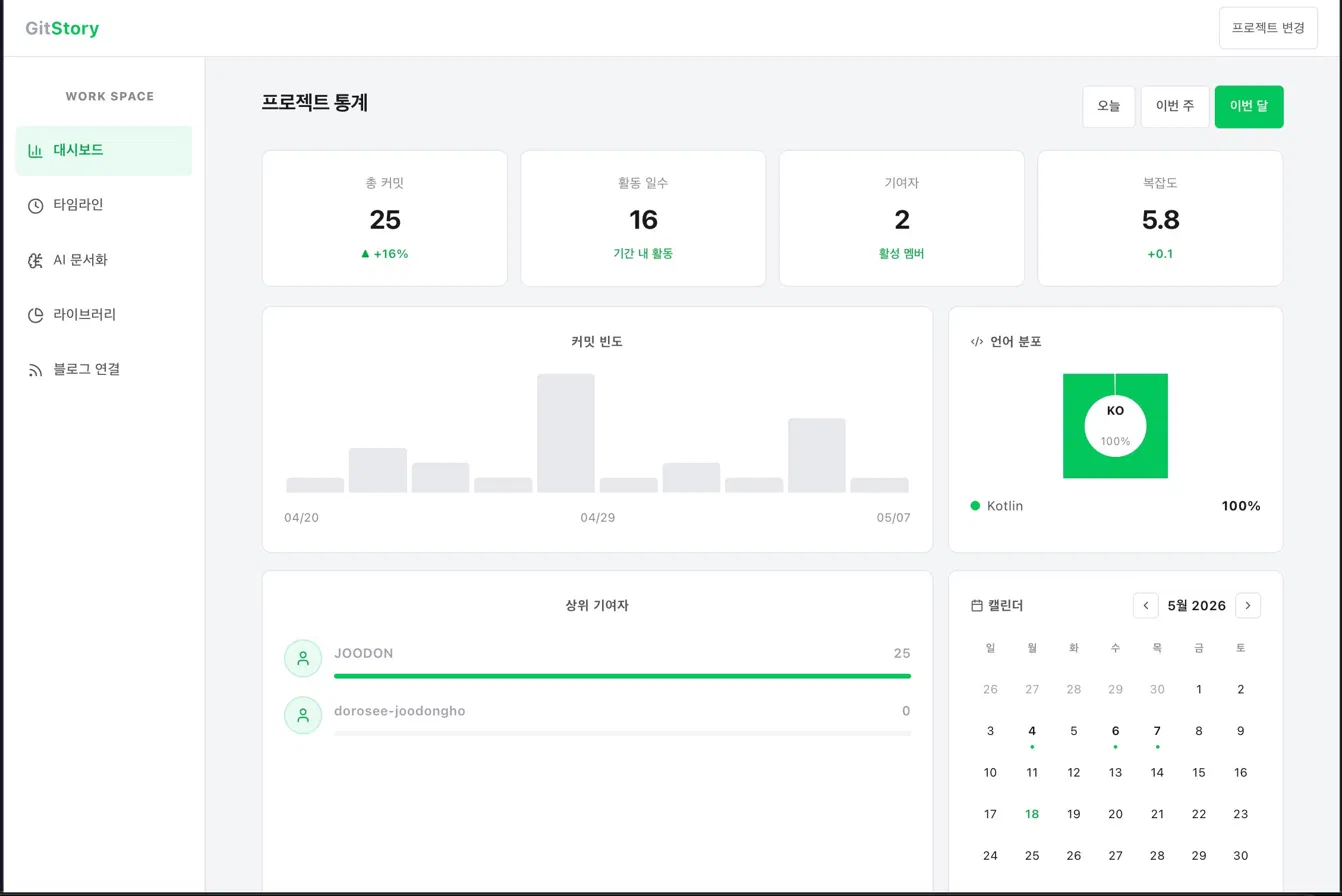This screenshot has width=1342, height=896.
Task: Click the +0.1 complexity change text
Action: tap(1160, 254)
